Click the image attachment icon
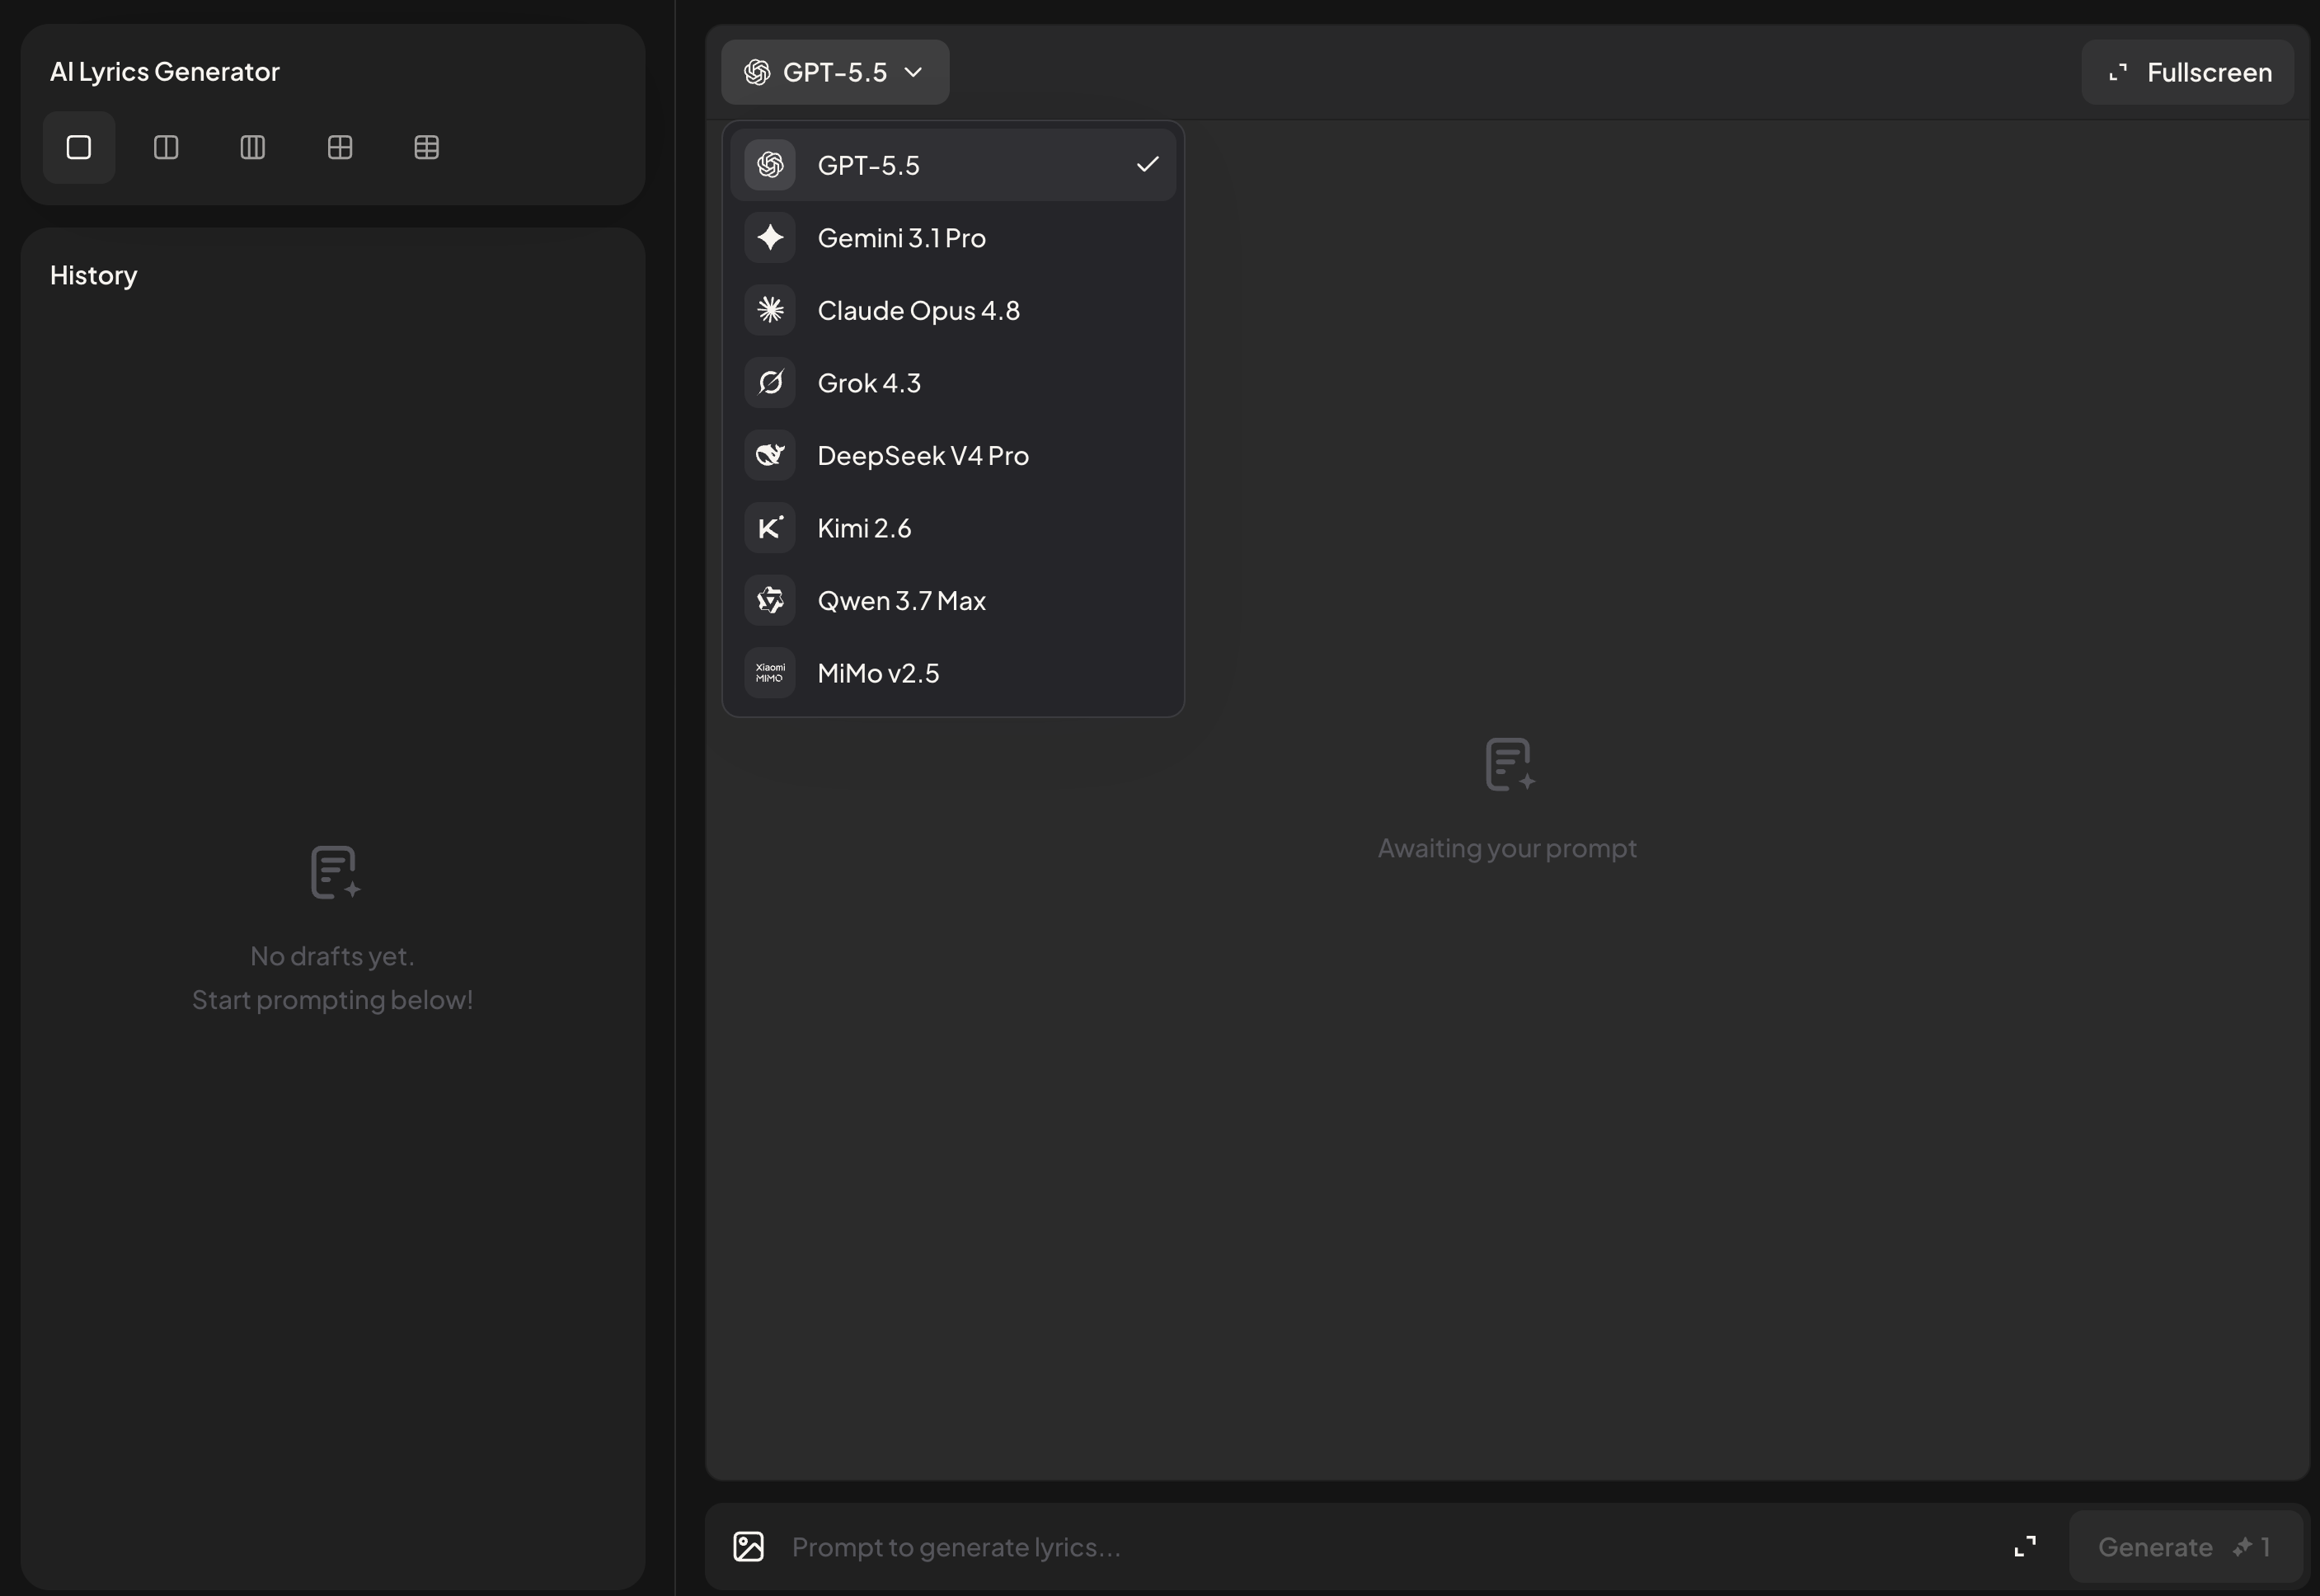The image size is (2320, 1596). tap(749, 1547)
